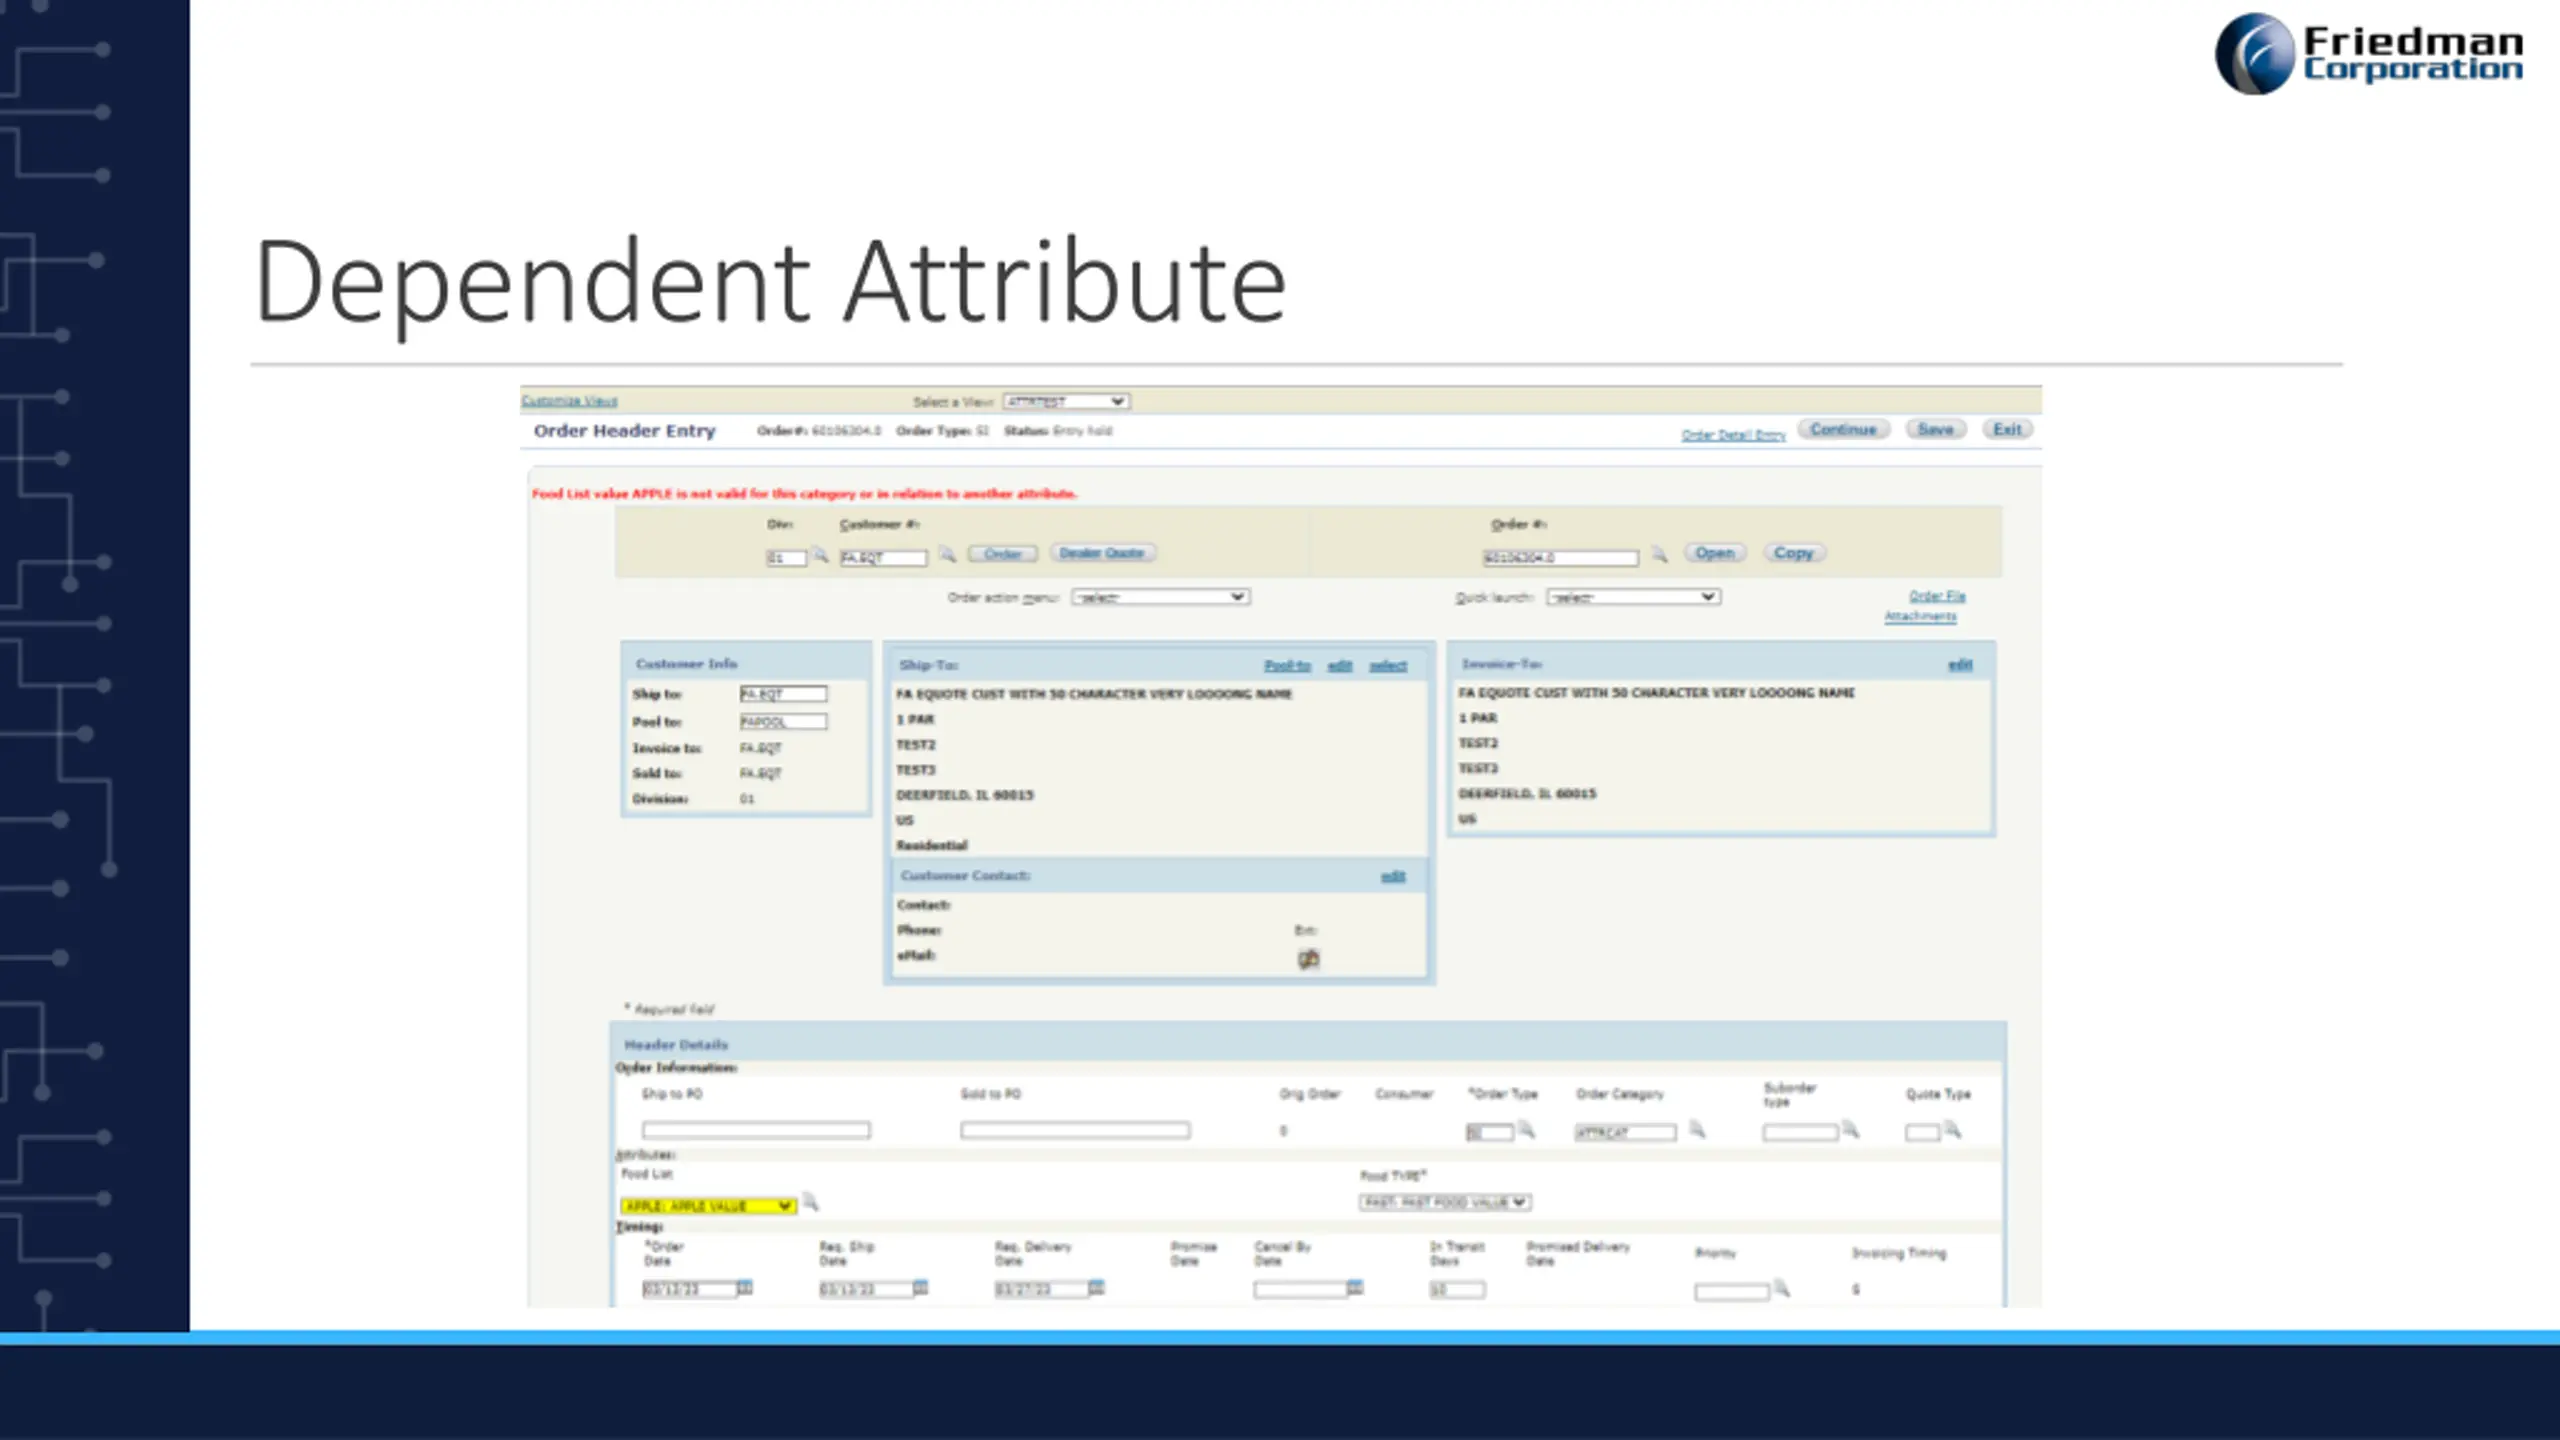Click the Save button
Image resolution: width=2560 pixels, height=1440 pixels.
point(1935,429)
